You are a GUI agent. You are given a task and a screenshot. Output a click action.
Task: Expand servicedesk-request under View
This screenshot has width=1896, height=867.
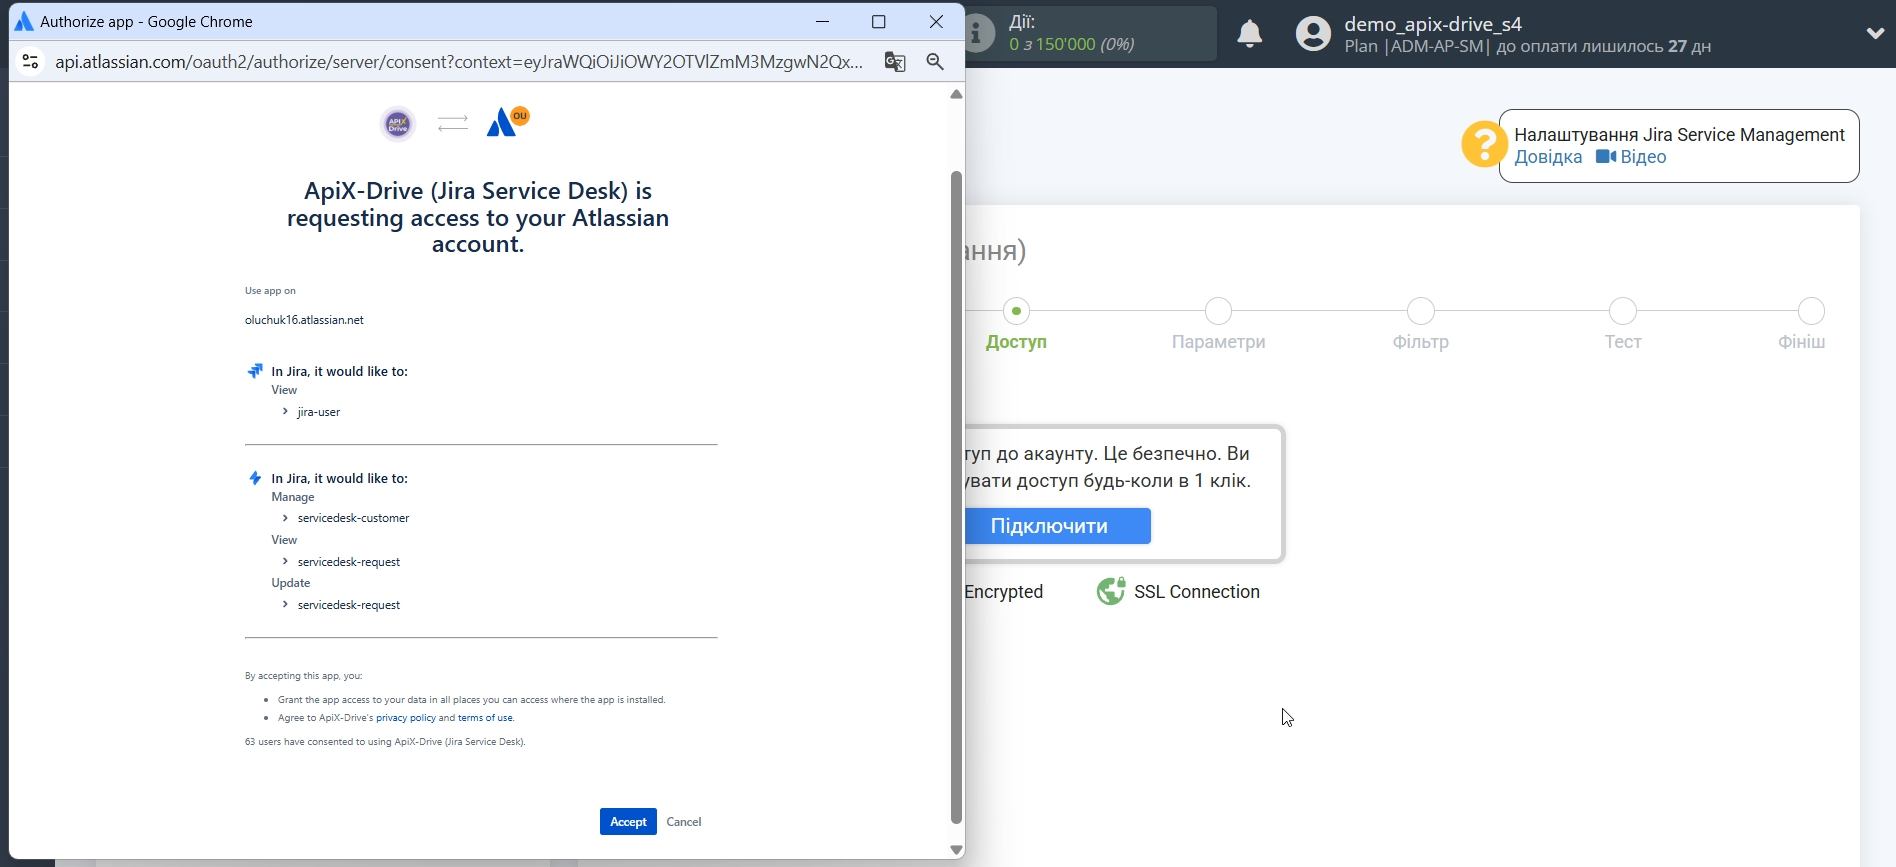pos(285,562)
